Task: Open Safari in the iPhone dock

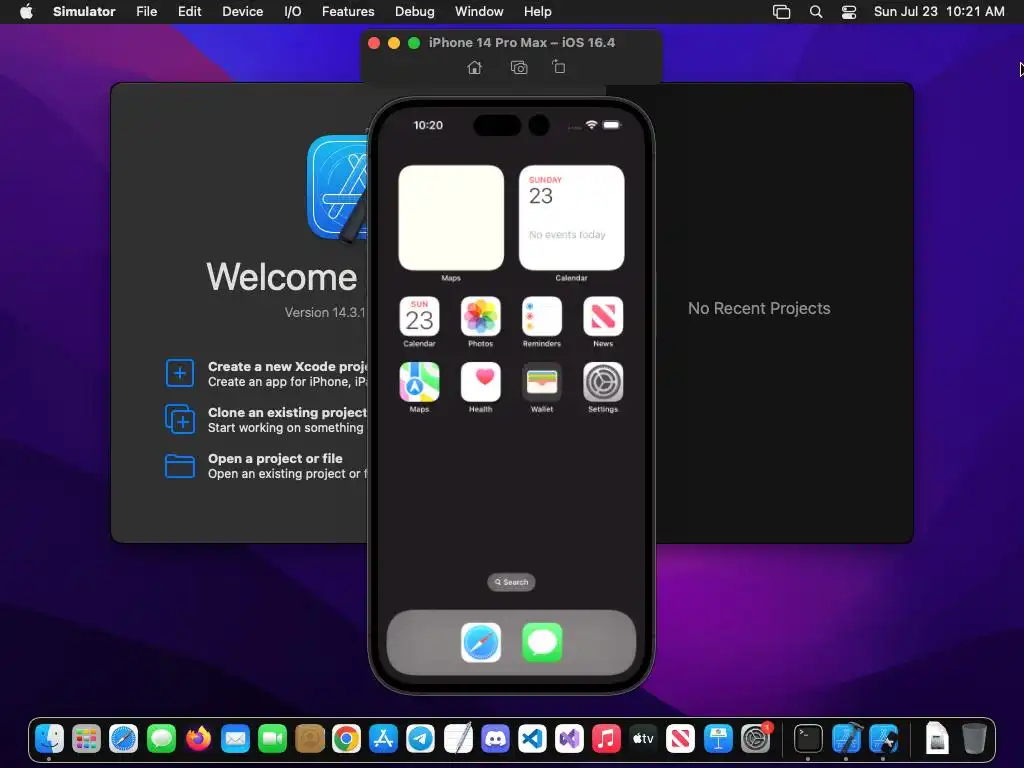Action: pyautogui.click(x=481, y=643)
